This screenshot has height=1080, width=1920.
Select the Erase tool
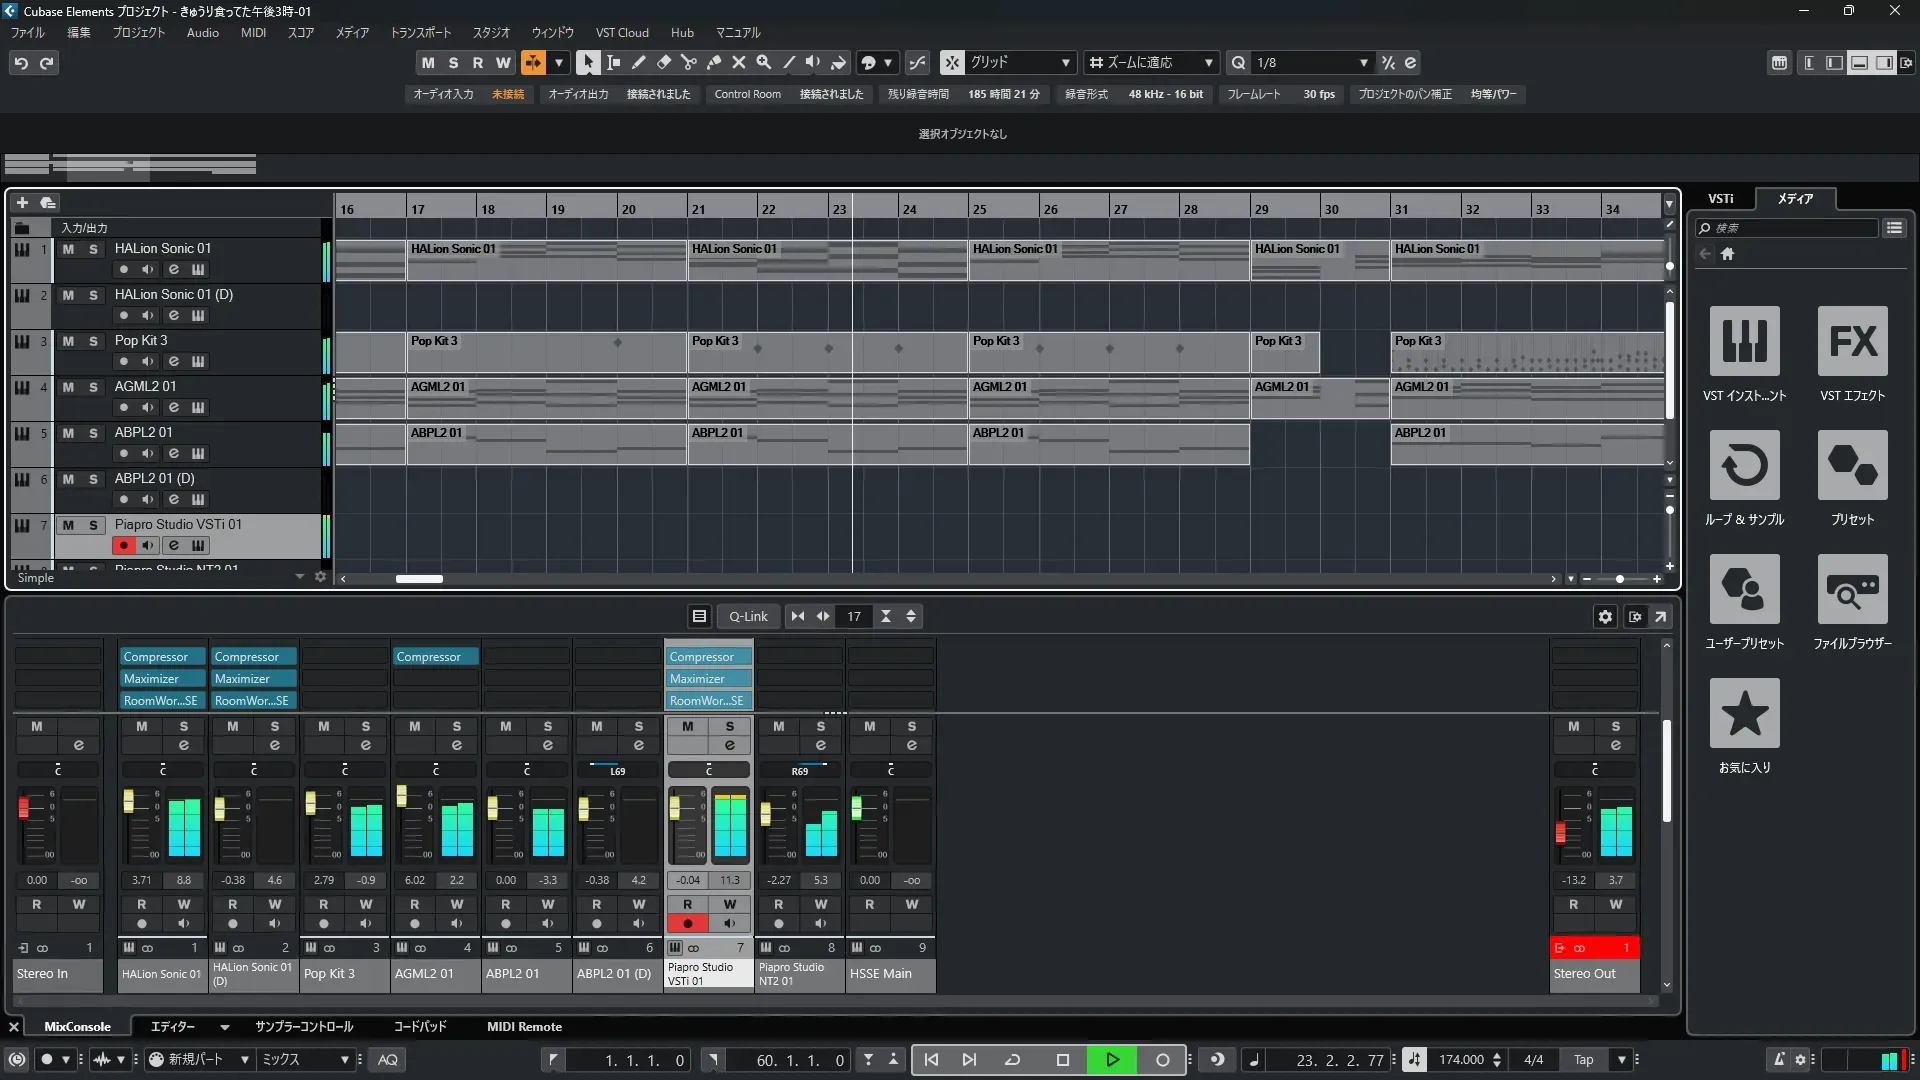[663, 62]
